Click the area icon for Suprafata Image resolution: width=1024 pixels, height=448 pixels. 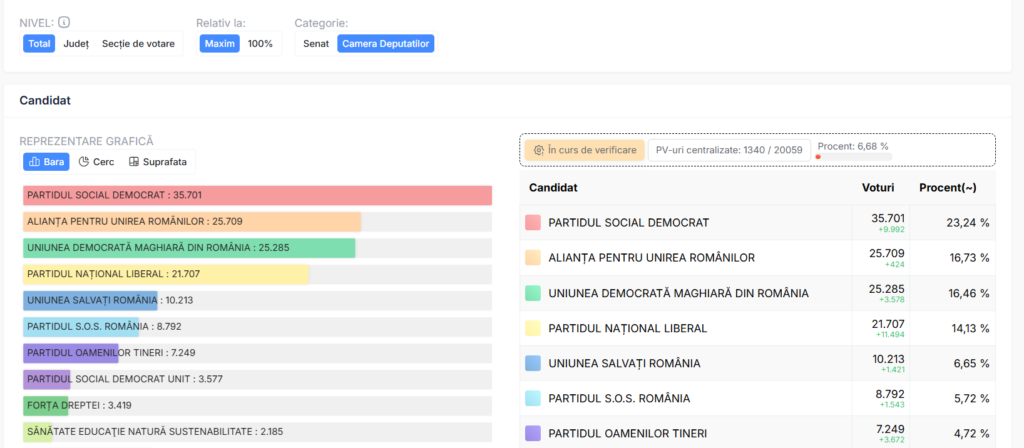click(x=134, y=161)
